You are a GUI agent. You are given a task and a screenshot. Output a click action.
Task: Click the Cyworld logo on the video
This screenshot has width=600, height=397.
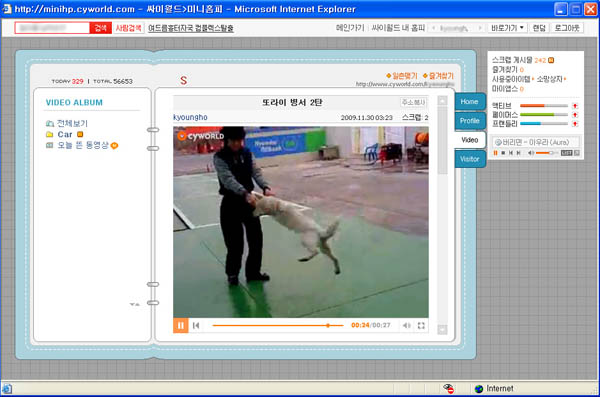pyautogui.click(x=201, y=136)
